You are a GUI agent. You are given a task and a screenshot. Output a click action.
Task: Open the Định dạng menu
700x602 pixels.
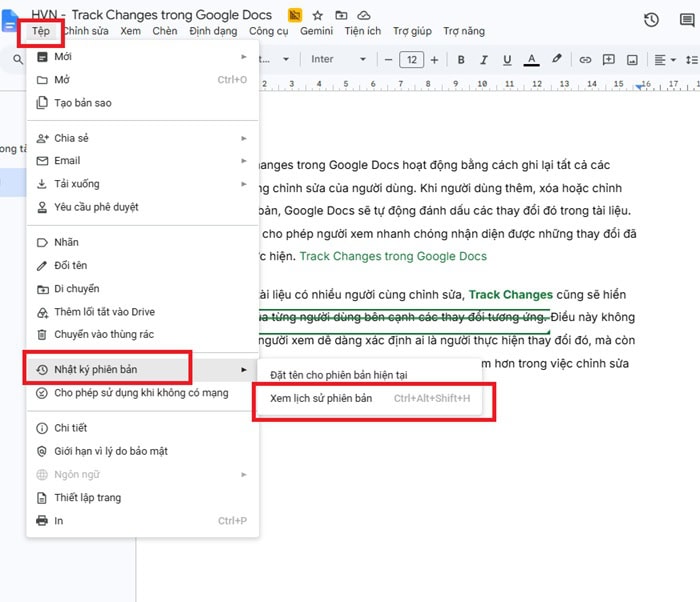coord(213,31)
